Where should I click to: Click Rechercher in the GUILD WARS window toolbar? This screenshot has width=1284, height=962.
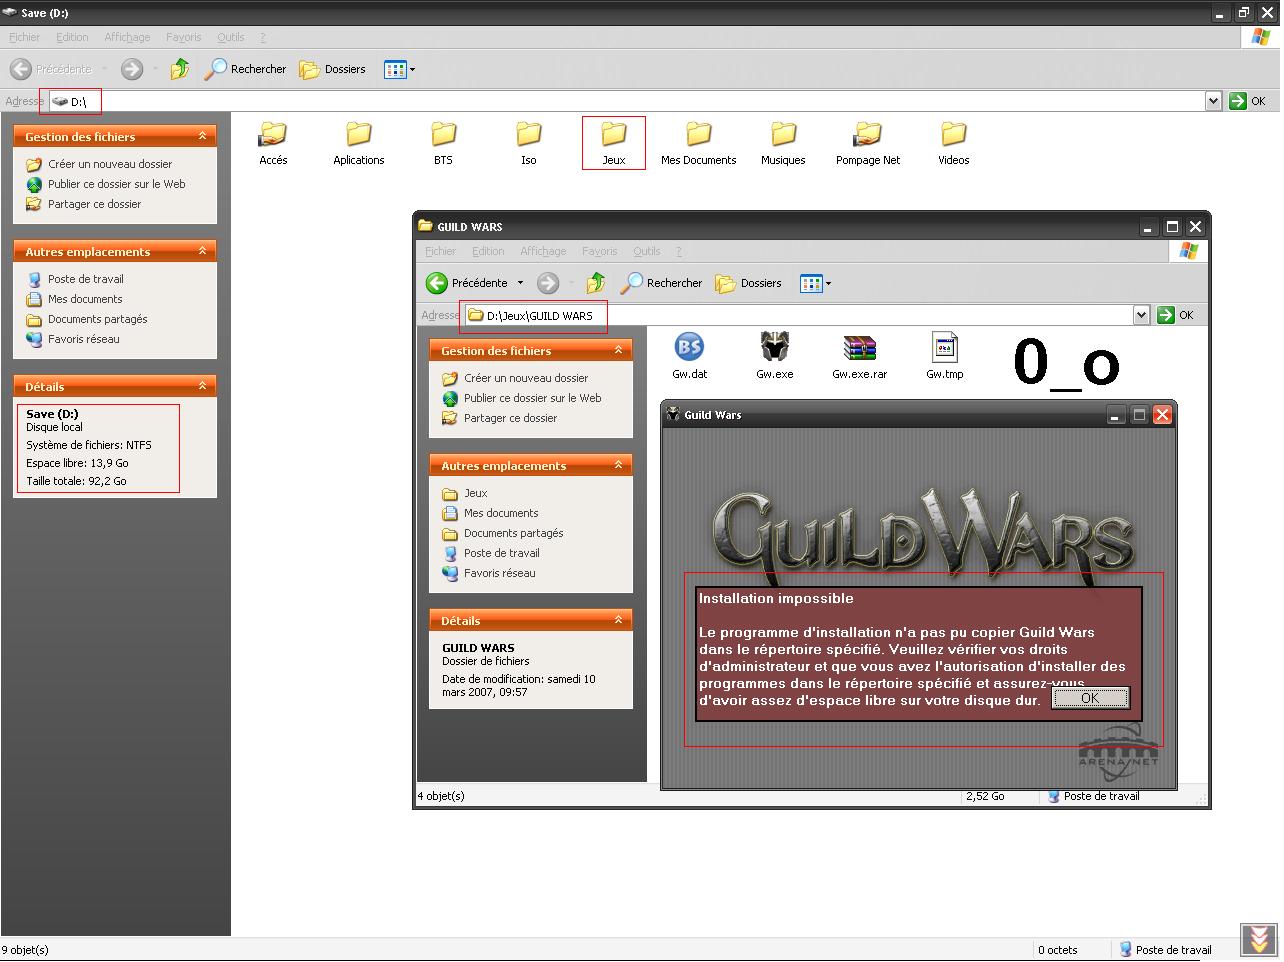coord(661,283)
